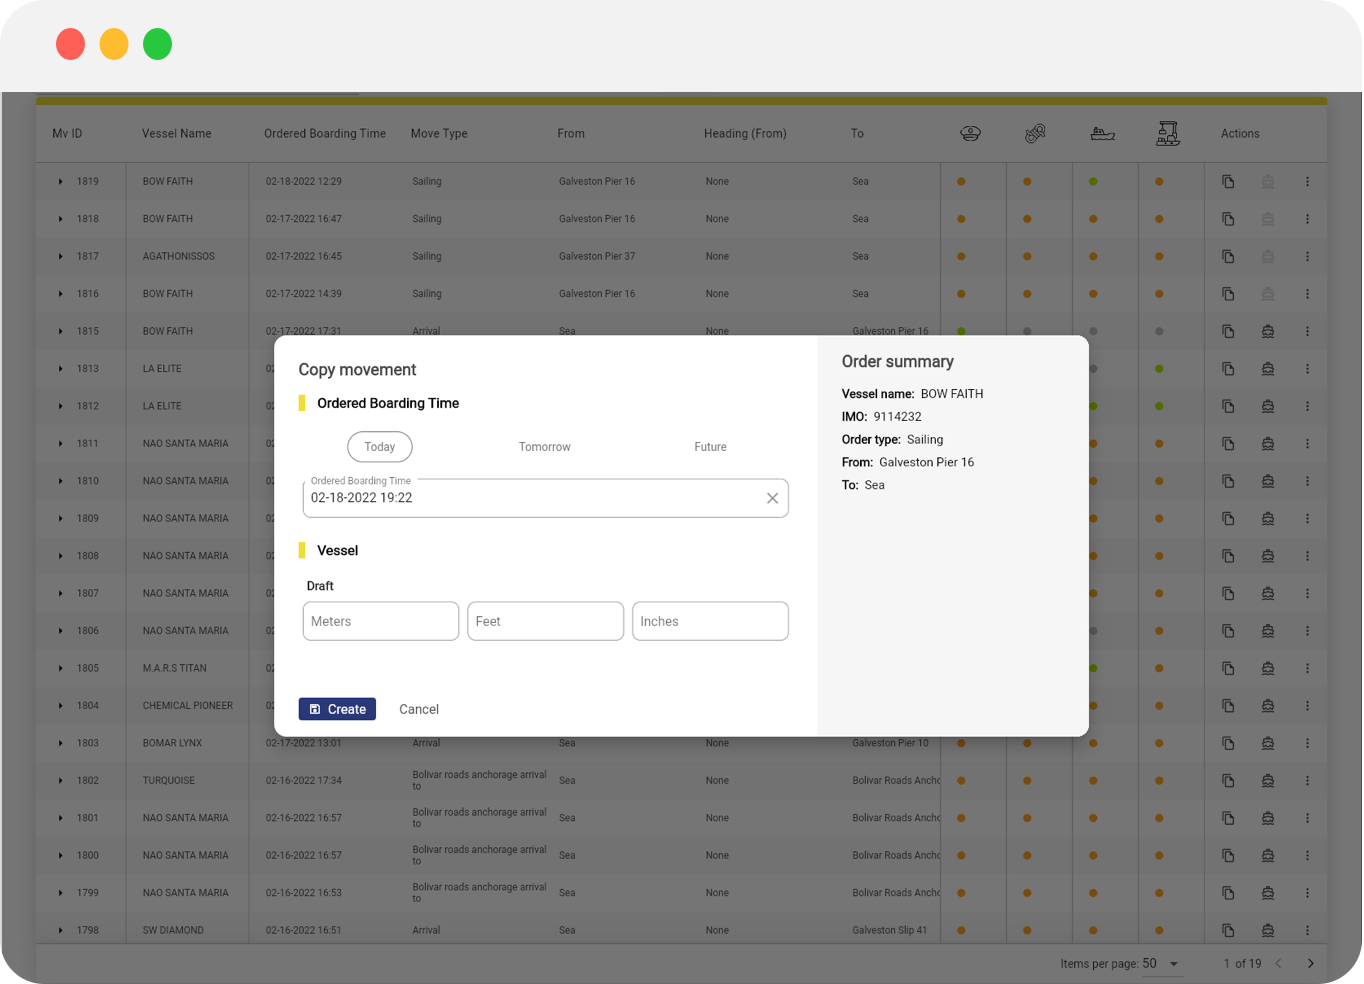This screenshot has width=1364, height=984.
Task: Expand the row for movement 1817
Action: click(60, 256)
